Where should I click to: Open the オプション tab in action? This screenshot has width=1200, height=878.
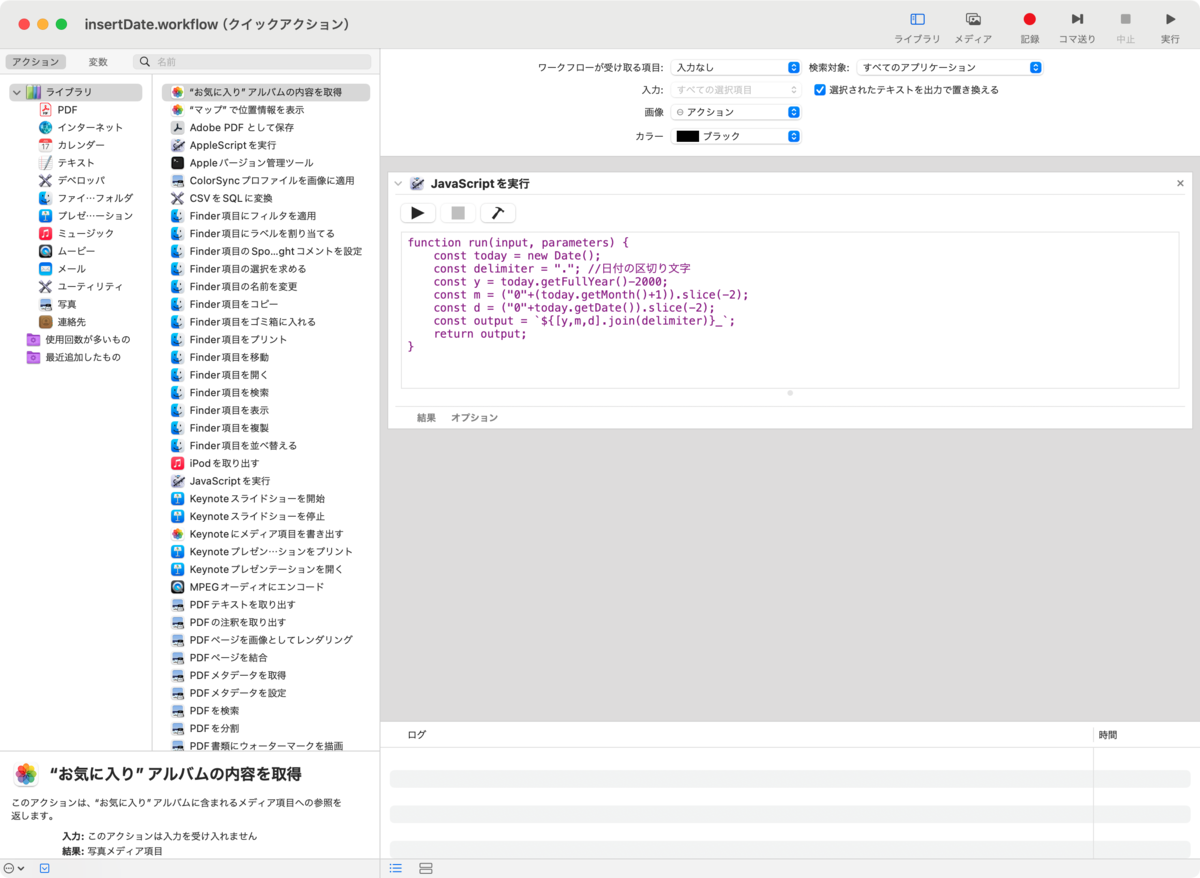point(474,418)
